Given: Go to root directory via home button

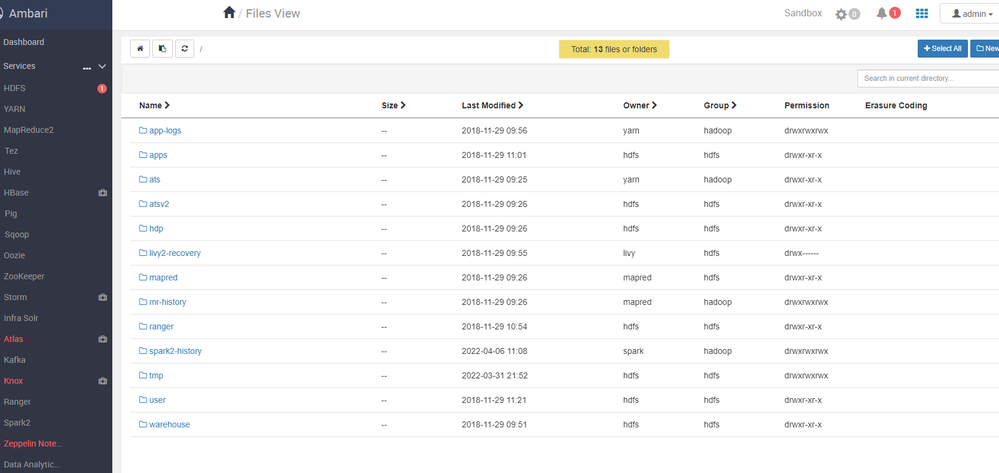Looking at the screenshot, I should click(140, 48).
